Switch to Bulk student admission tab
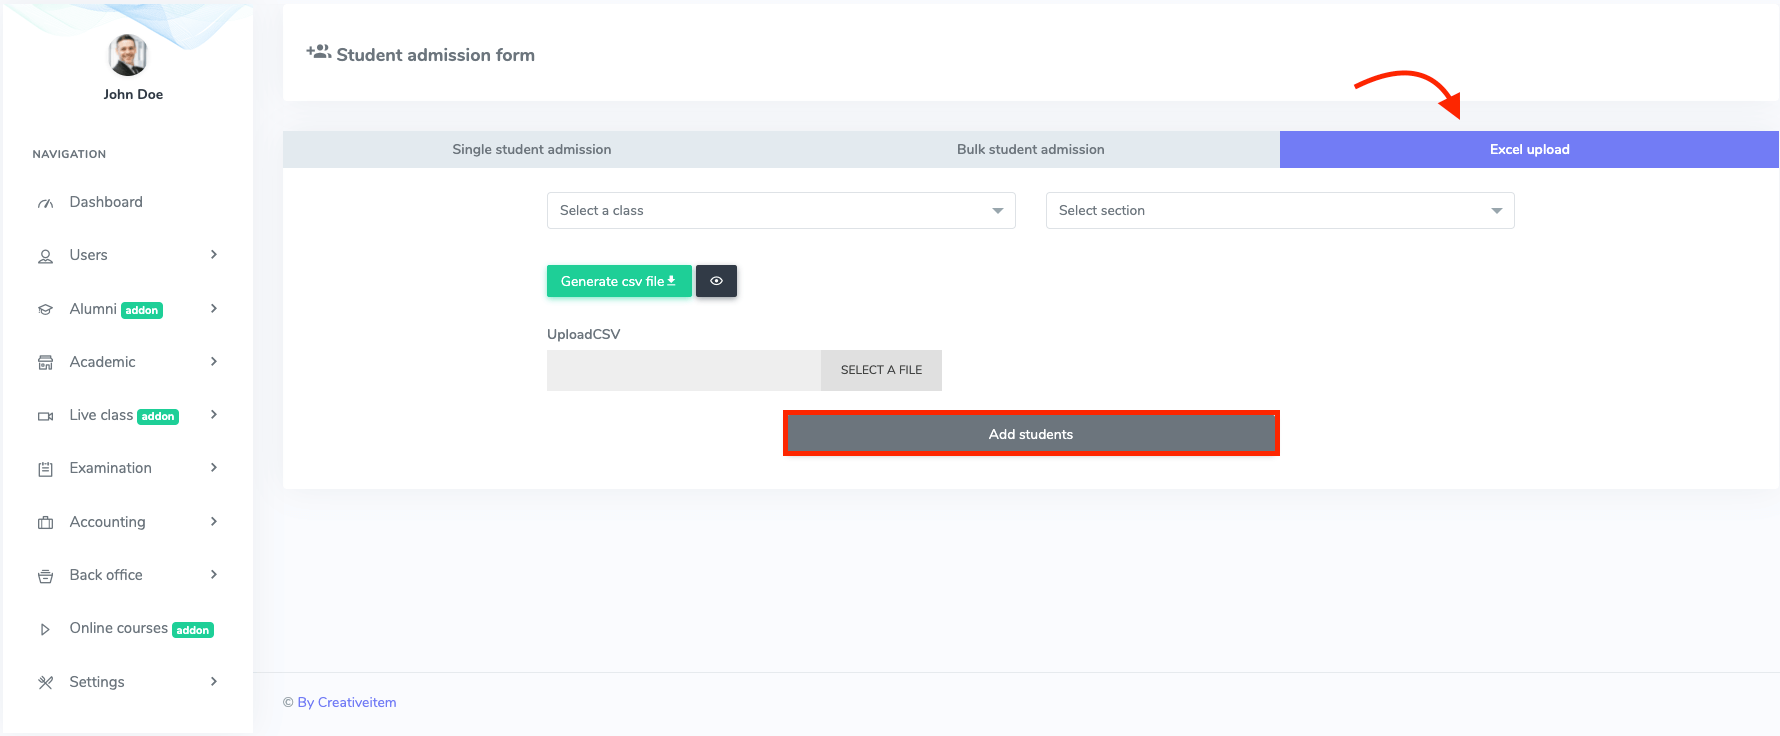The width and height of the screenshot is (1780, 736). coord(1030,150)
